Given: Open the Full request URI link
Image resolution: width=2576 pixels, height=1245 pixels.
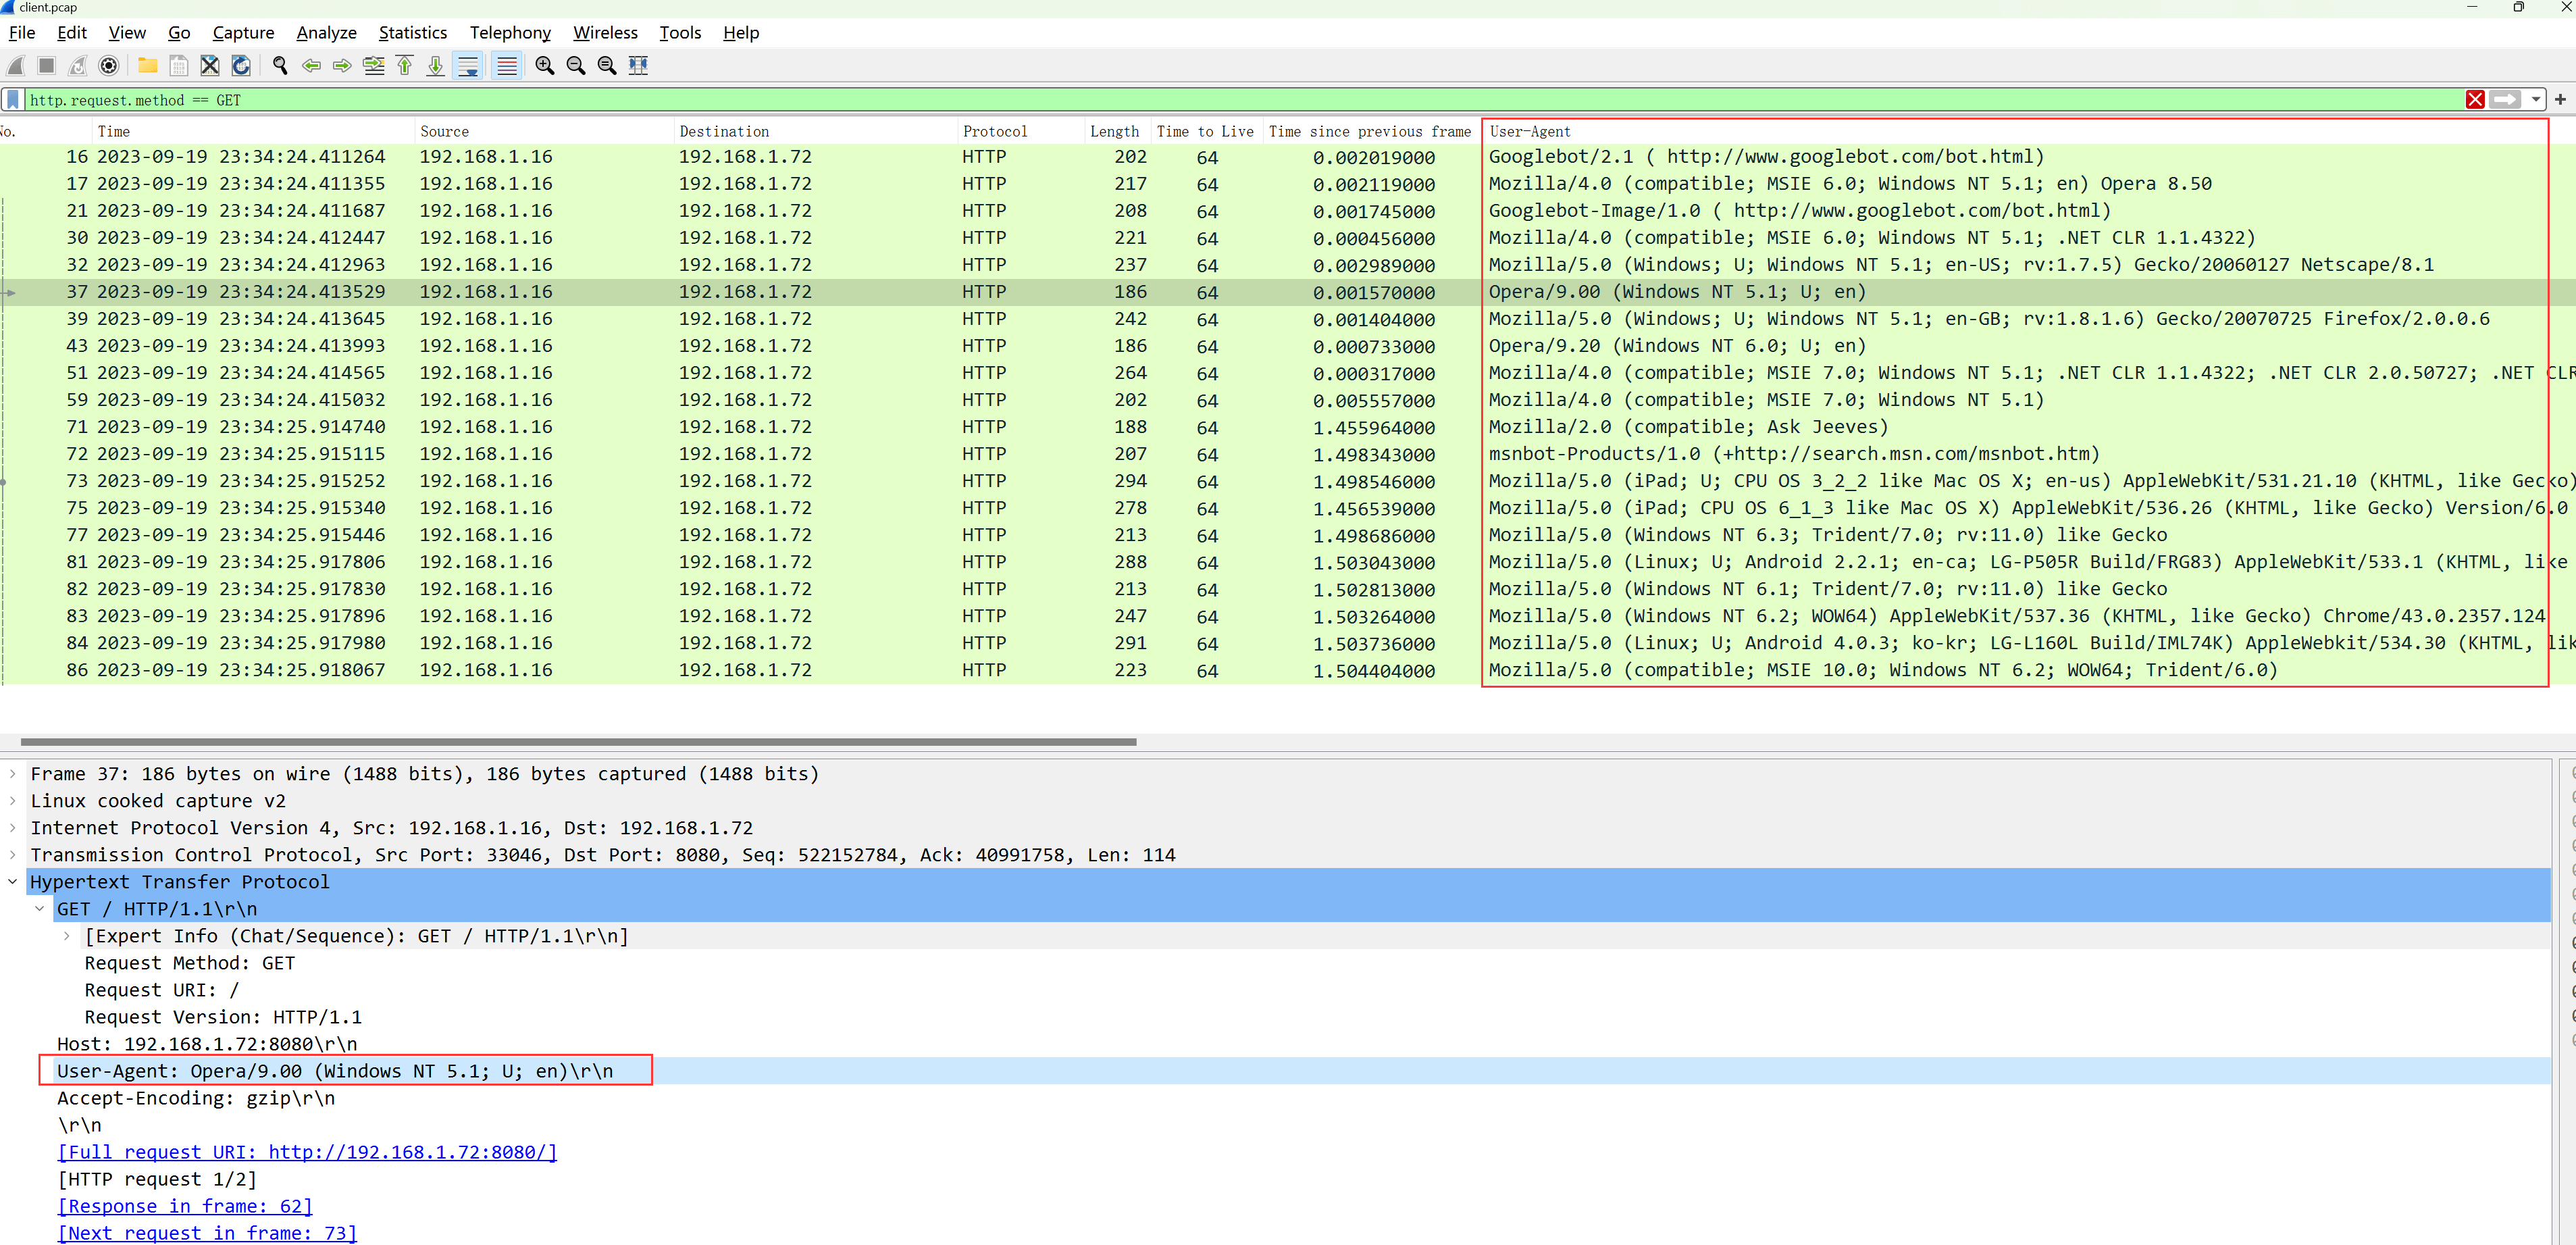Looking at the screenshot, I should coord(307,1152).
